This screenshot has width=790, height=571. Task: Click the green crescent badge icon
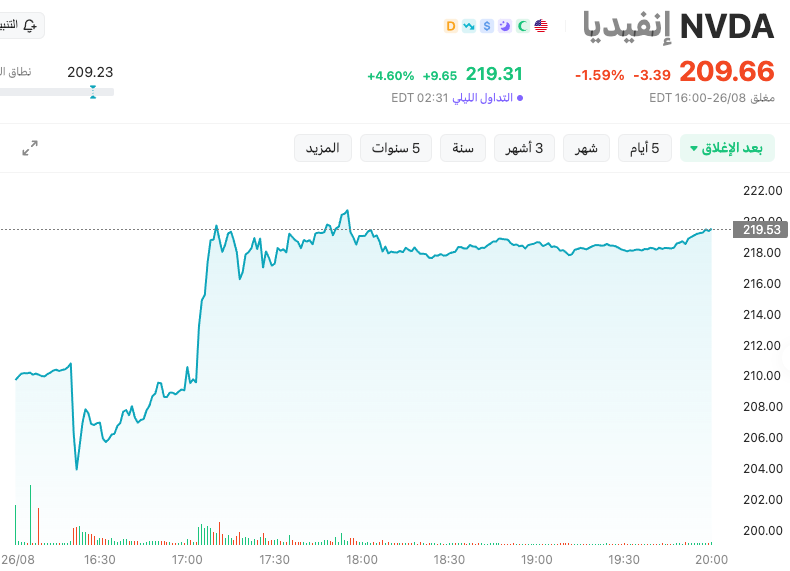[523, 26]
